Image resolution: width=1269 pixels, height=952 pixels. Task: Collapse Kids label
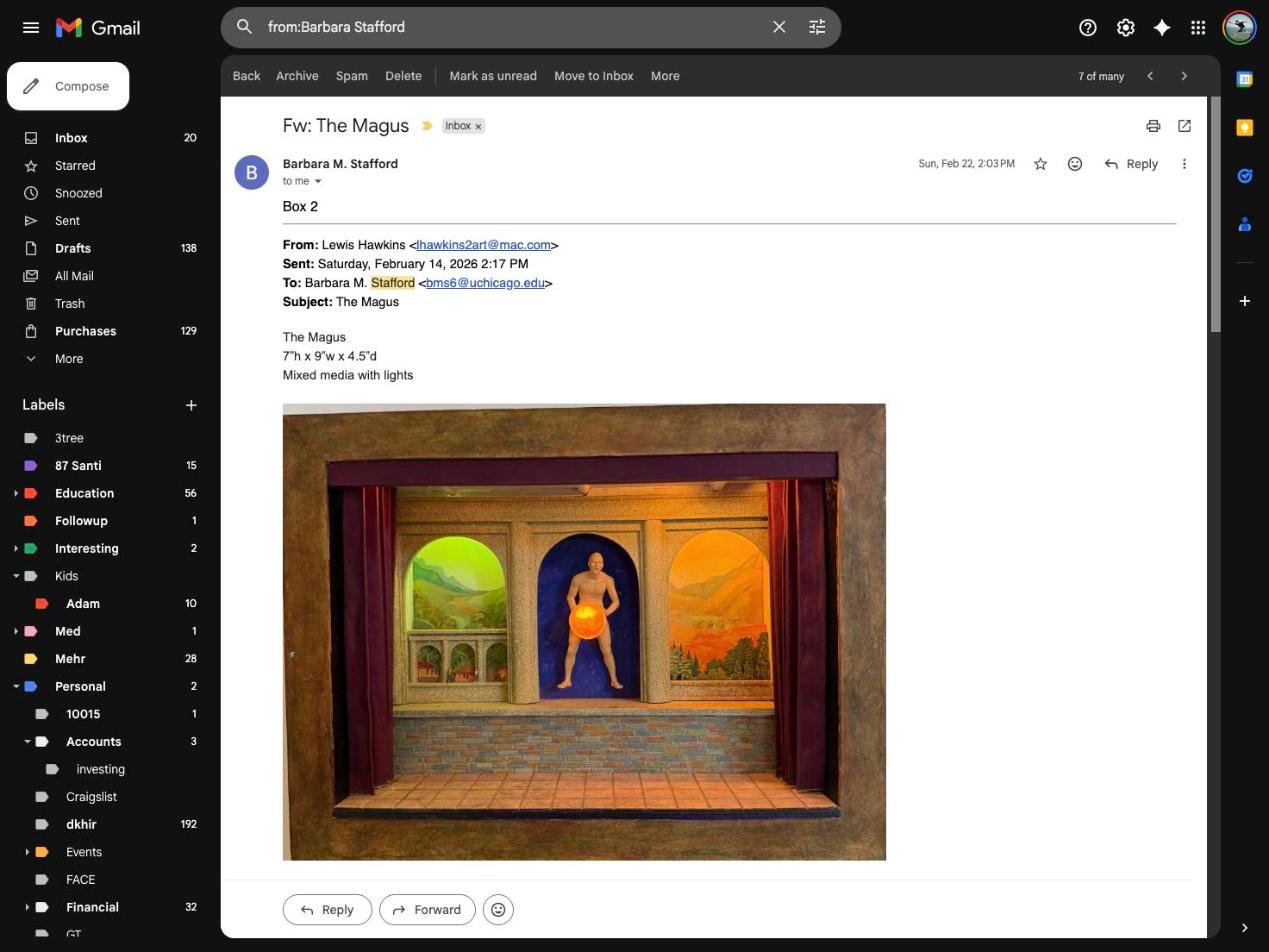(16, 576)
